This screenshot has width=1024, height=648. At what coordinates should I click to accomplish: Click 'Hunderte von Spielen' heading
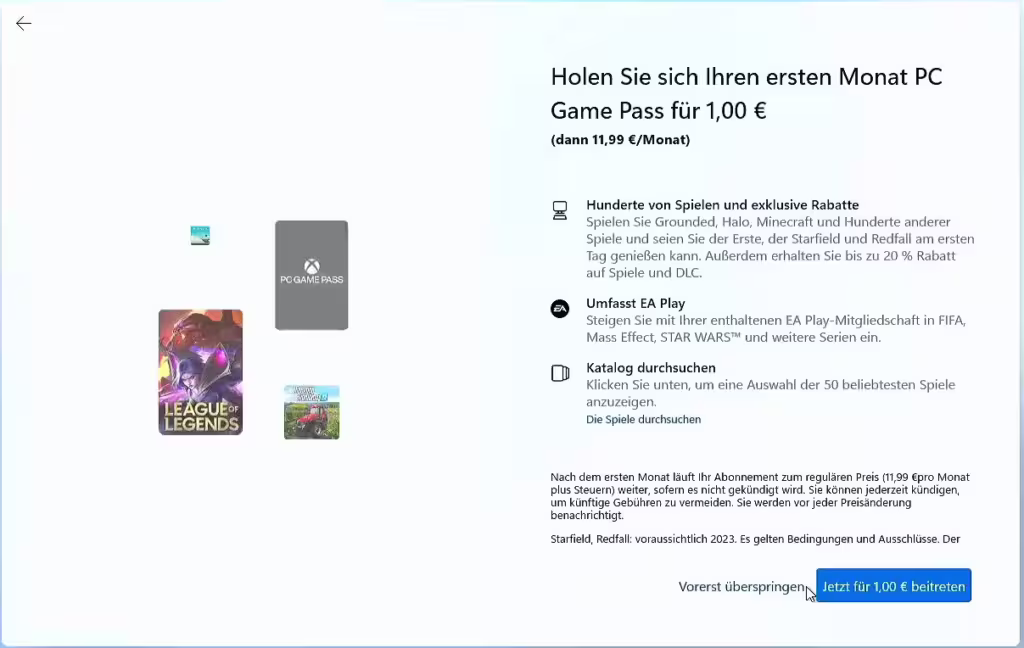tap(722, 204)
